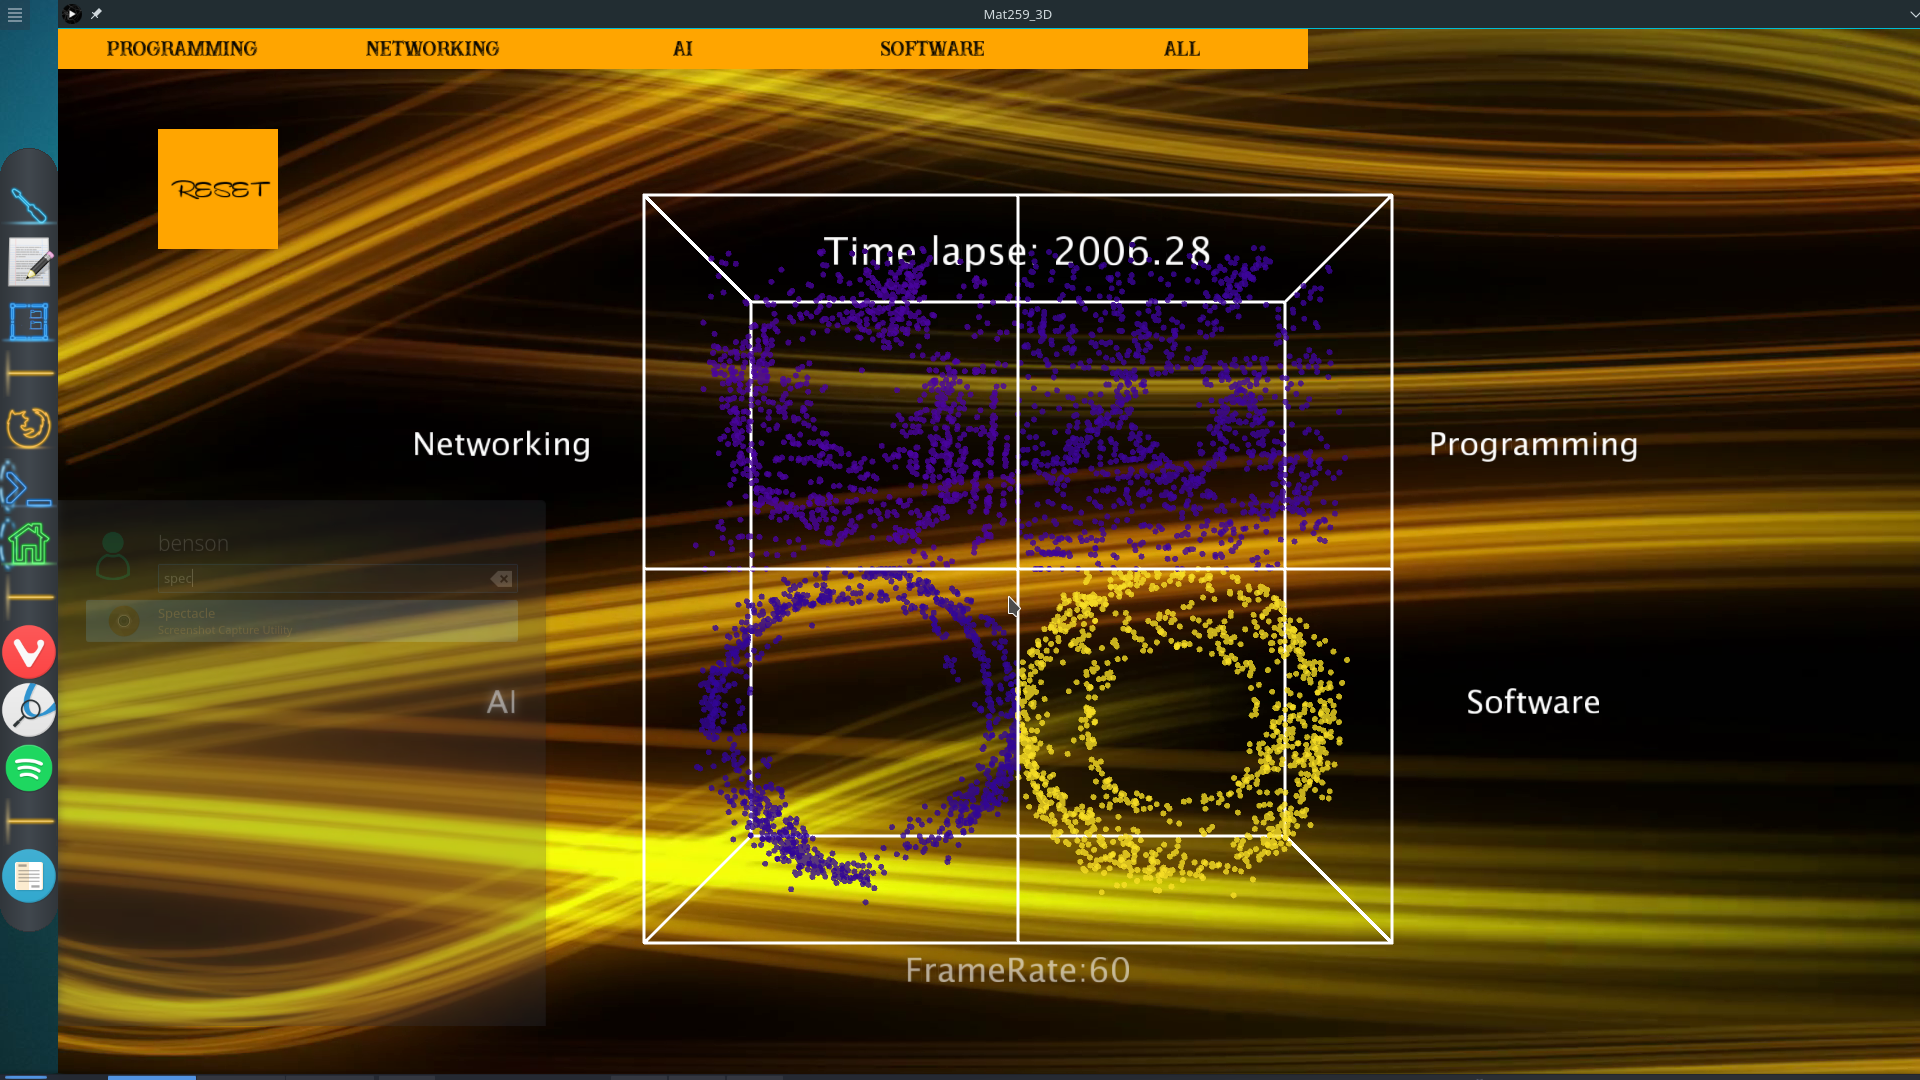Open the green home folder icon
The height and width of the screenshot is (1080, 1920).
pos(29,545)
